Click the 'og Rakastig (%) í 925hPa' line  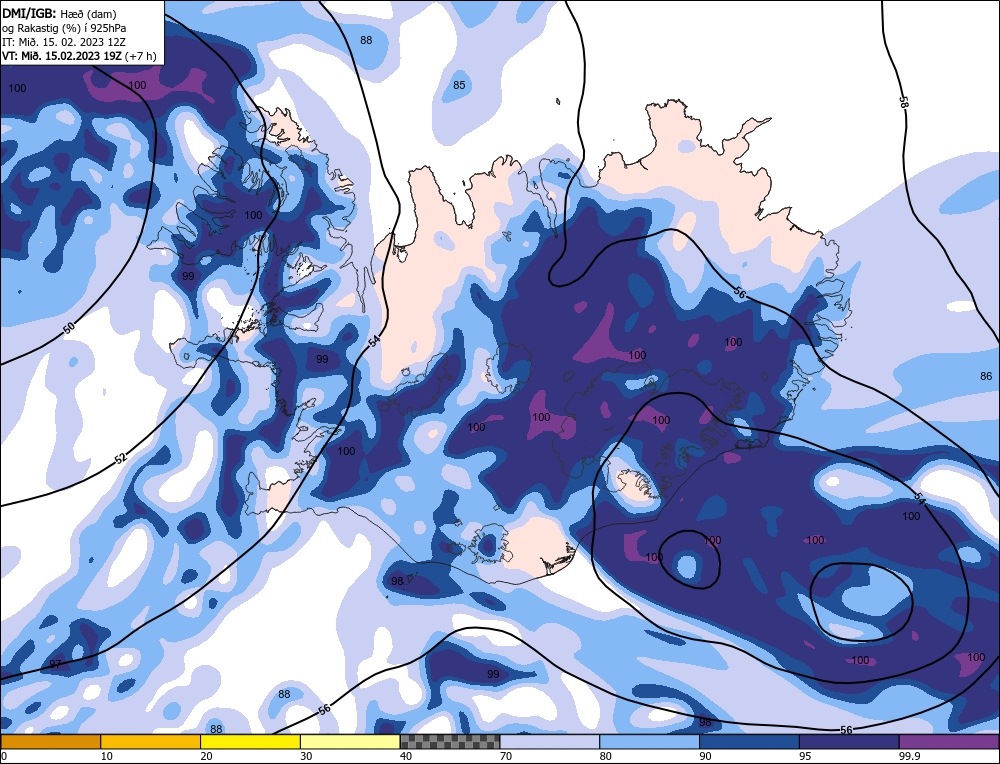[64, 27]
